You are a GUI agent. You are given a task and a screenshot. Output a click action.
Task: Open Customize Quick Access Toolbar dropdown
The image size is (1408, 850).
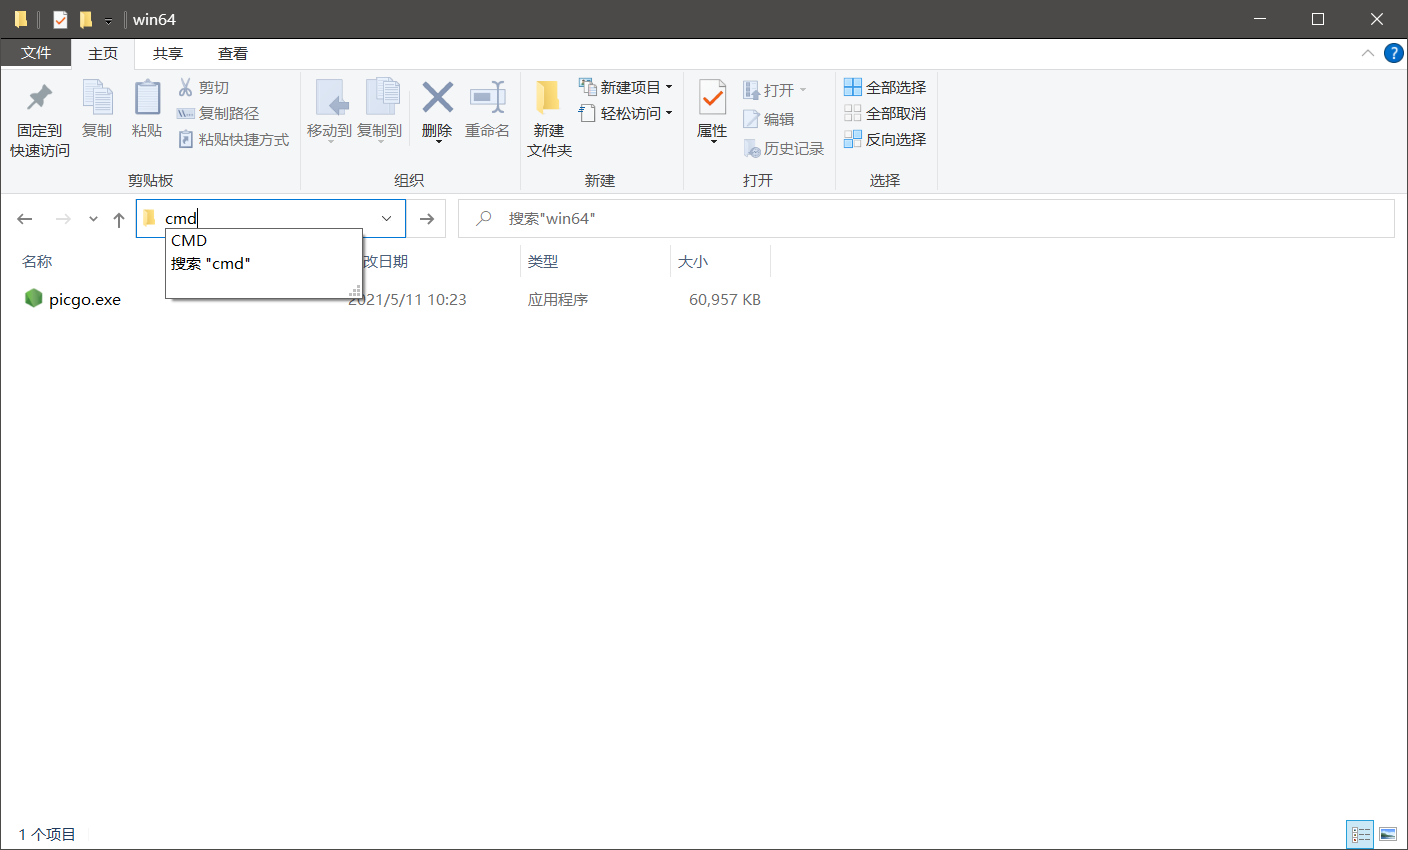[x=108, y=20]
